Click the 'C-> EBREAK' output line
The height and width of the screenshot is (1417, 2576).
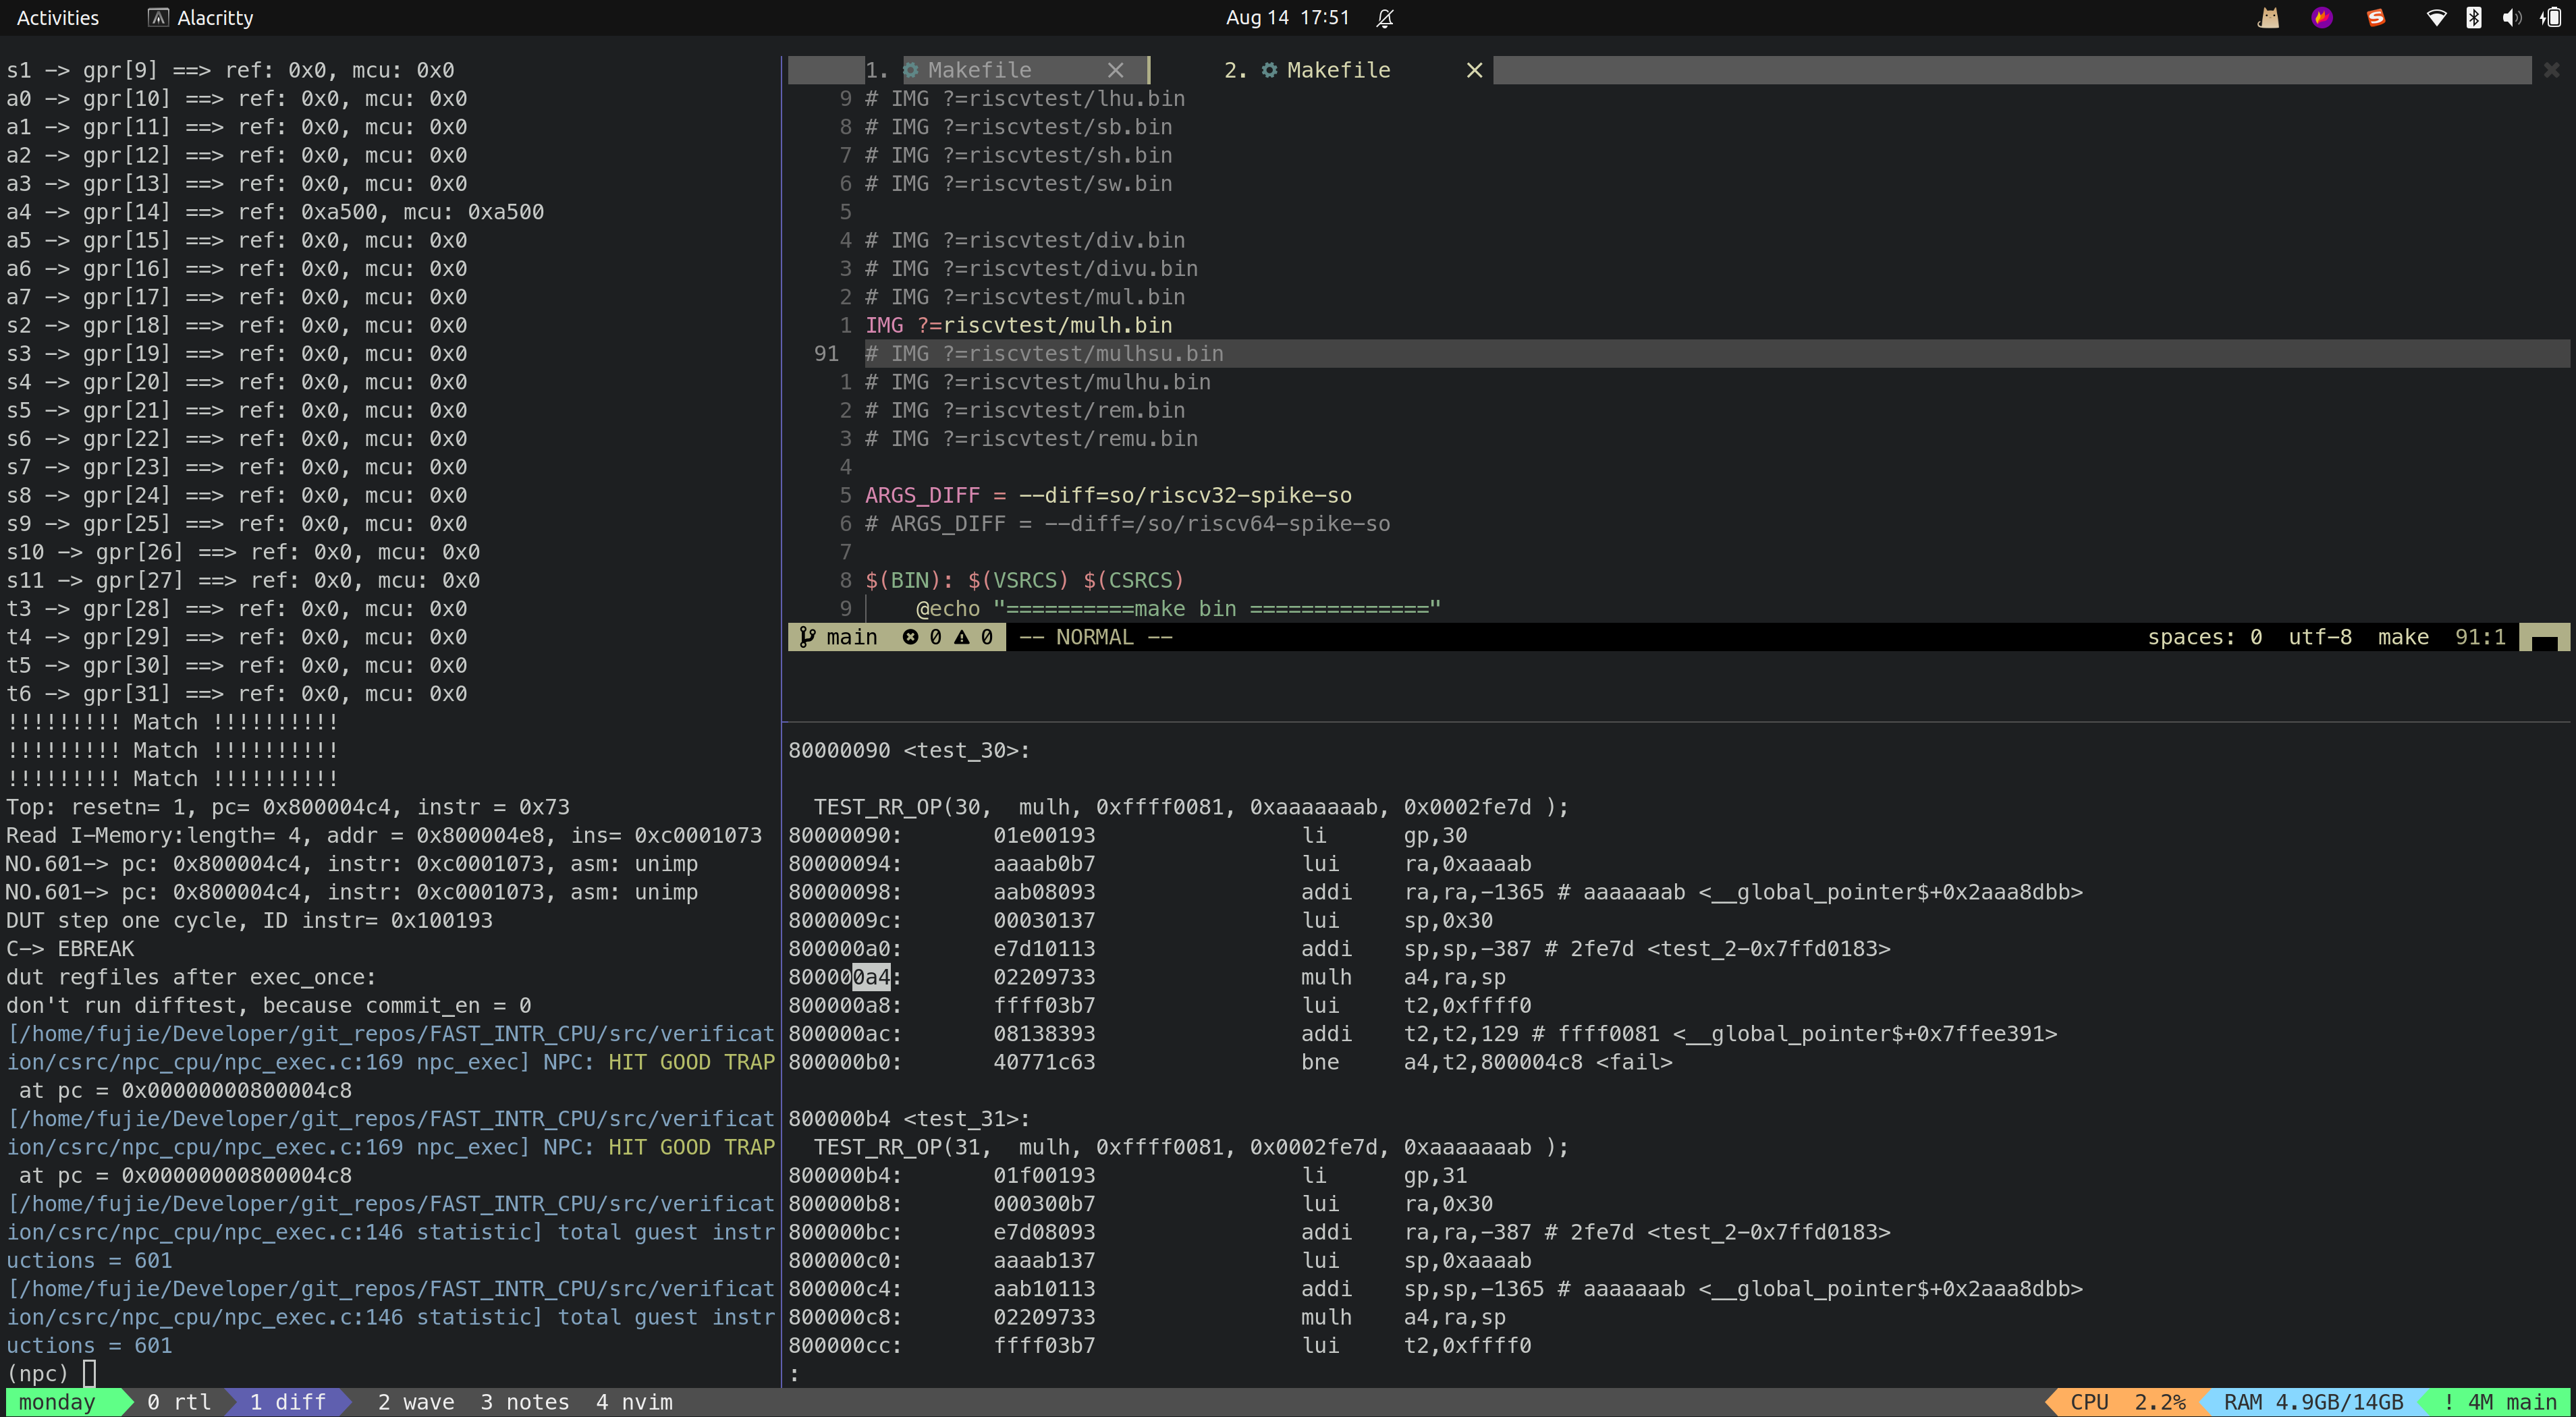point(70,949)
